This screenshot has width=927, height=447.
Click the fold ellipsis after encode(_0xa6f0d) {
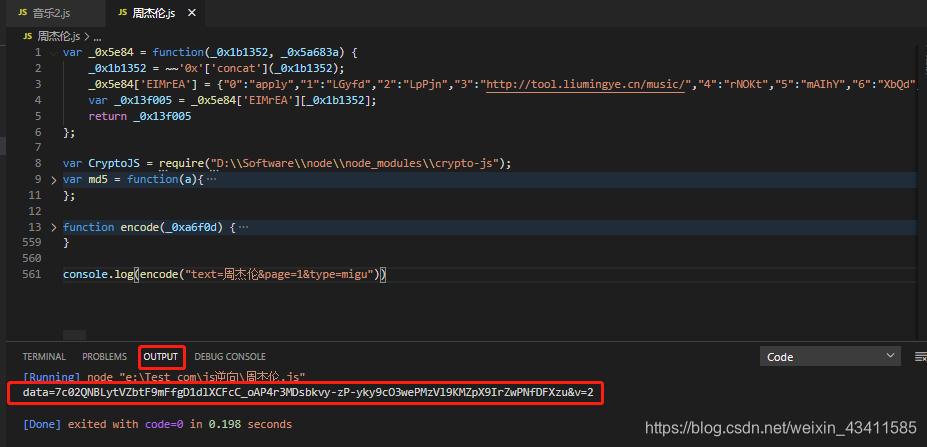(243, 227)
